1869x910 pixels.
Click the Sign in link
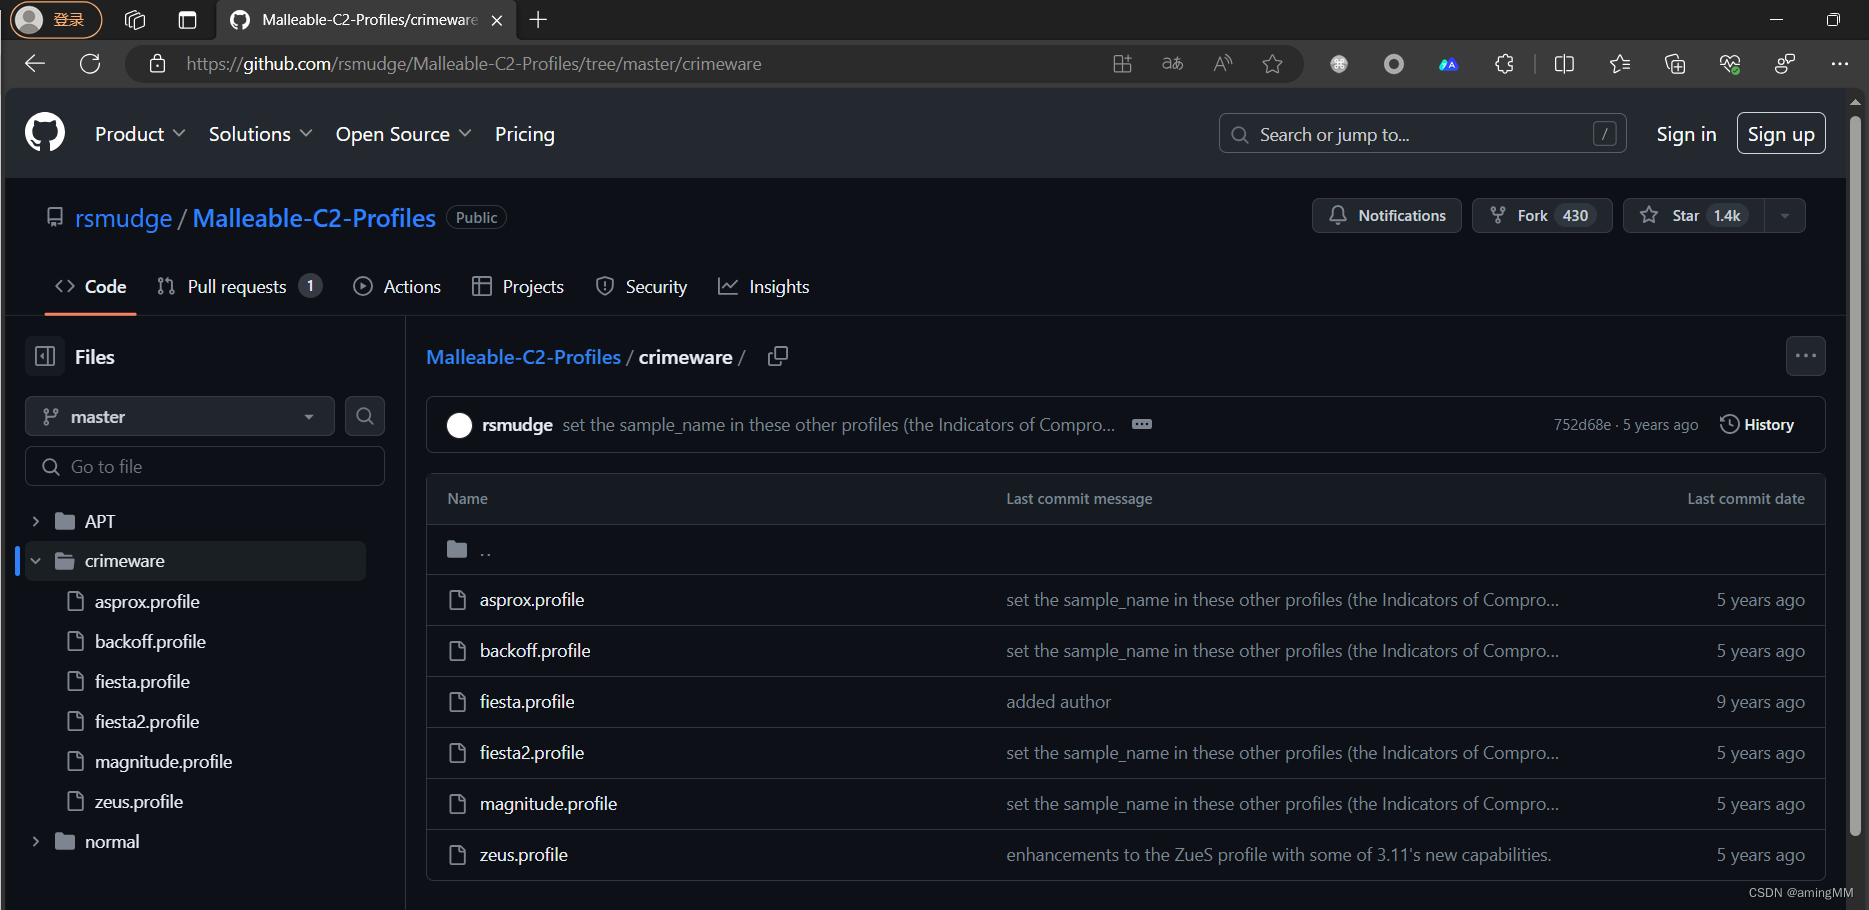pos(1686,134)
